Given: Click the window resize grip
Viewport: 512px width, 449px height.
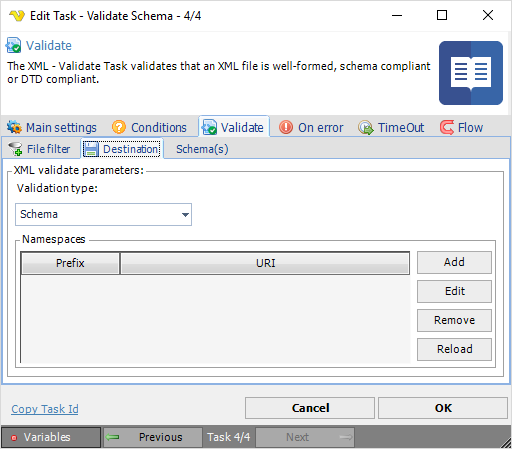Looking at the screenshot, I should click(507, 443).
